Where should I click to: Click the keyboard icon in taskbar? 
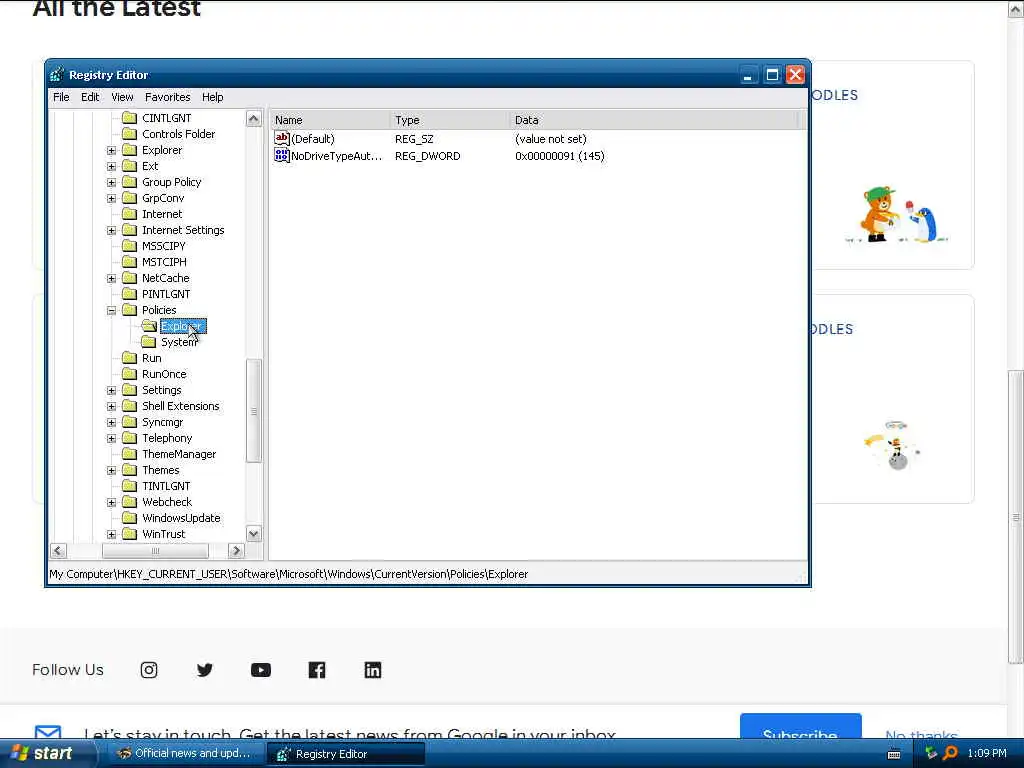point(894,754)
